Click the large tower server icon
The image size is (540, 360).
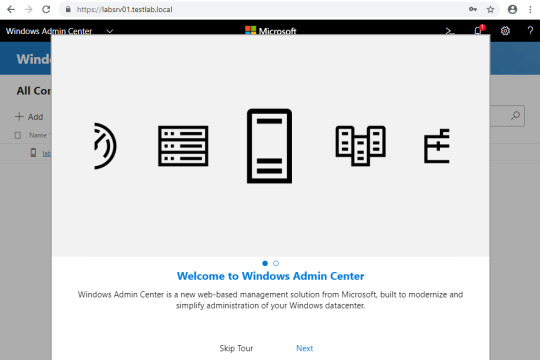(x=269, y=146)
